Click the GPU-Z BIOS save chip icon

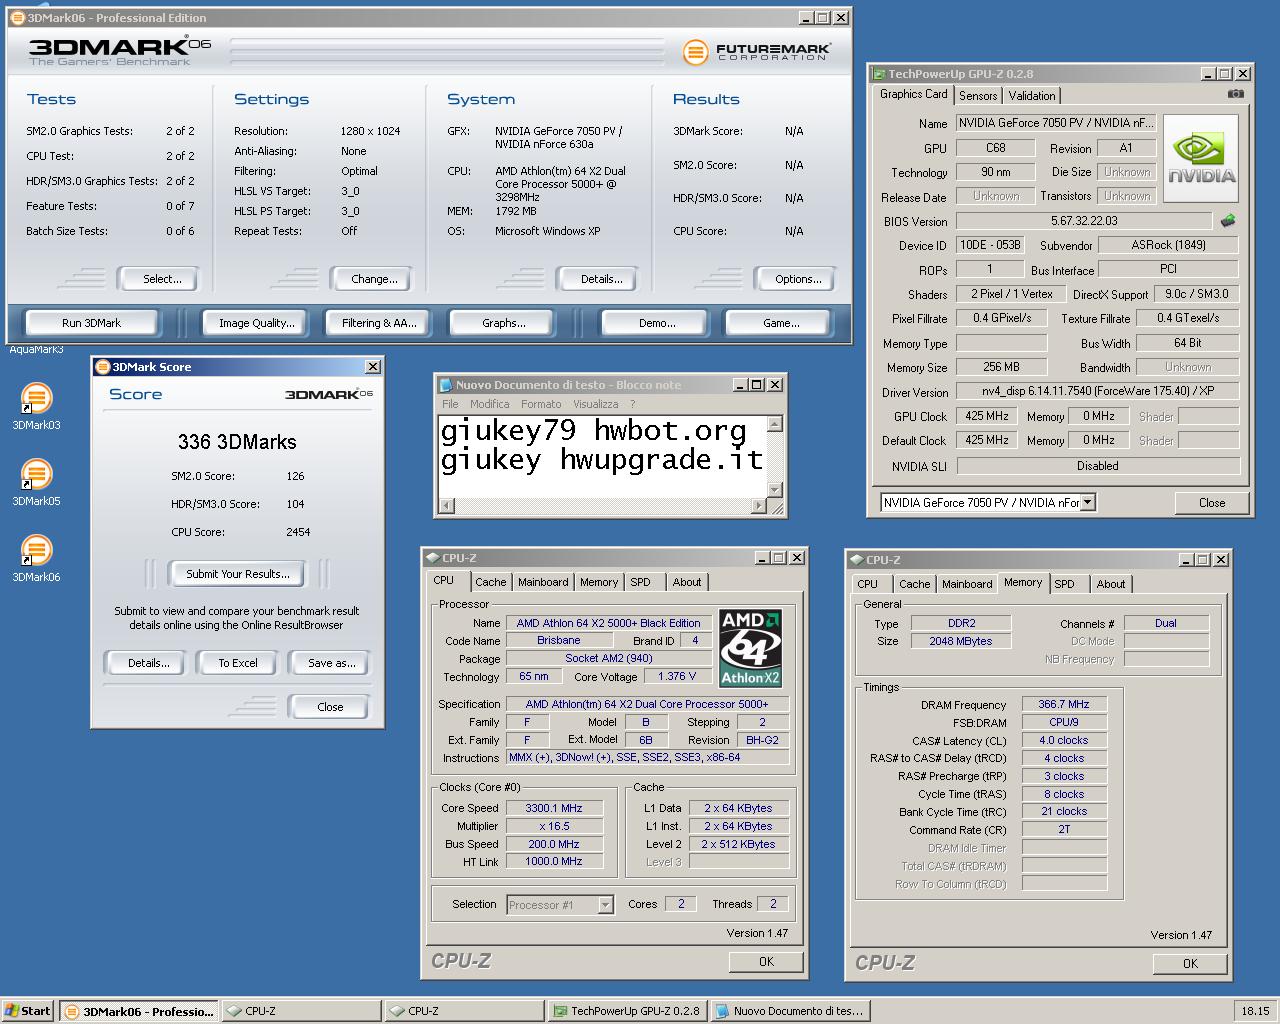point(1228,221)
